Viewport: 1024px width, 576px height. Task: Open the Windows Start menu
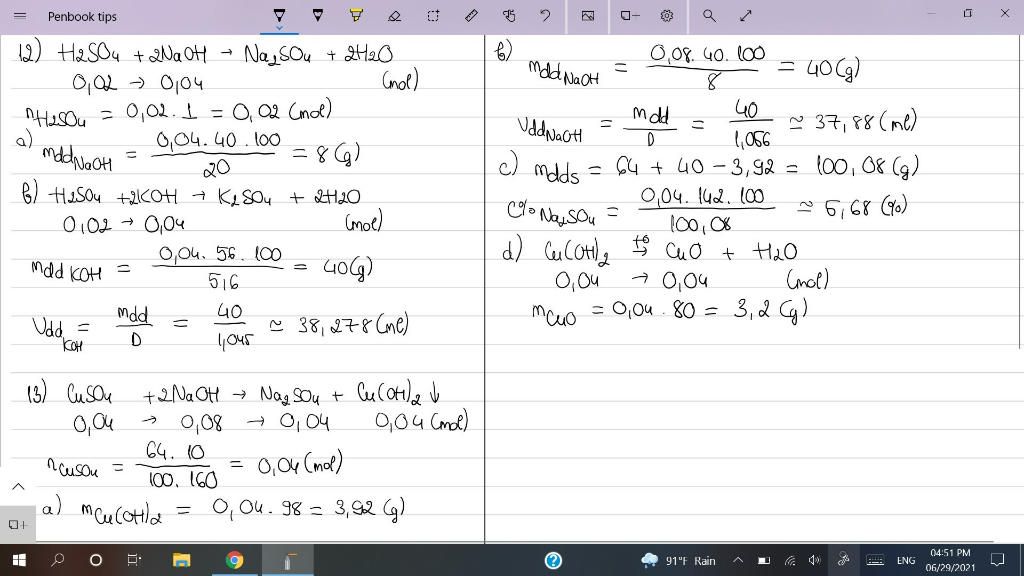19,560
